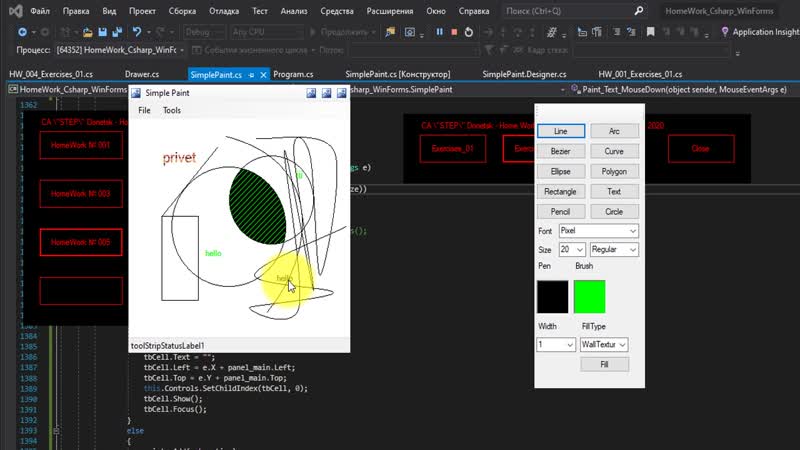Click the red Close button
The height and width of the screenshot is (450, 800).
(701, 149)
